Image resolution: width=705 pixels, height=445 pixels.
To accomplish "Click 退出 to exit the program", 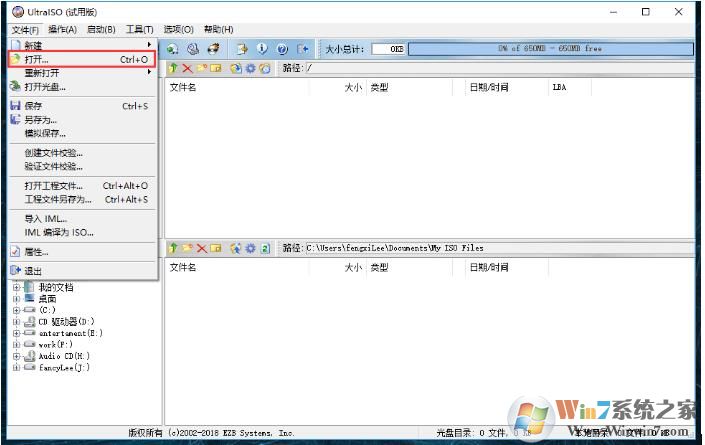I will pyautogui.click(x=33, y=270).
